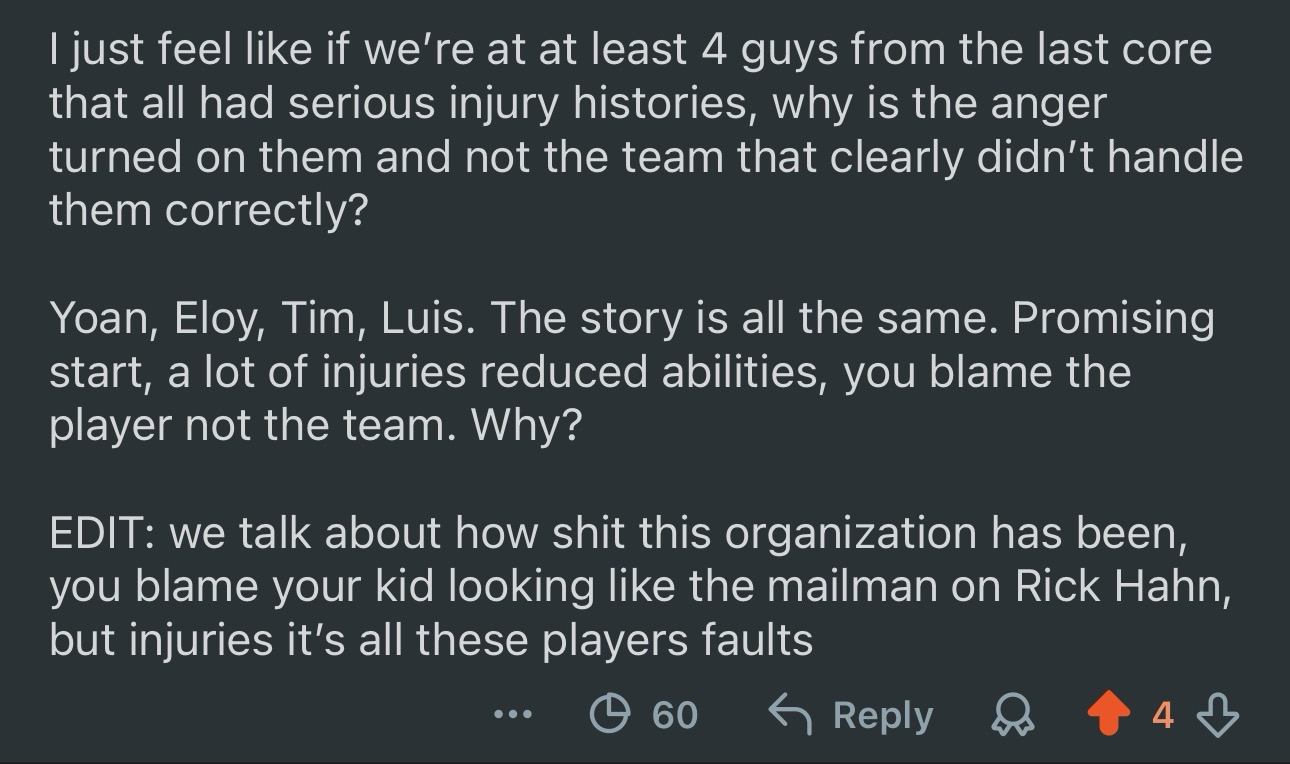Click the curved reply arrow icon
Image resolution: width=1290 pixels, height=764 pixels.
coord(790,713)
